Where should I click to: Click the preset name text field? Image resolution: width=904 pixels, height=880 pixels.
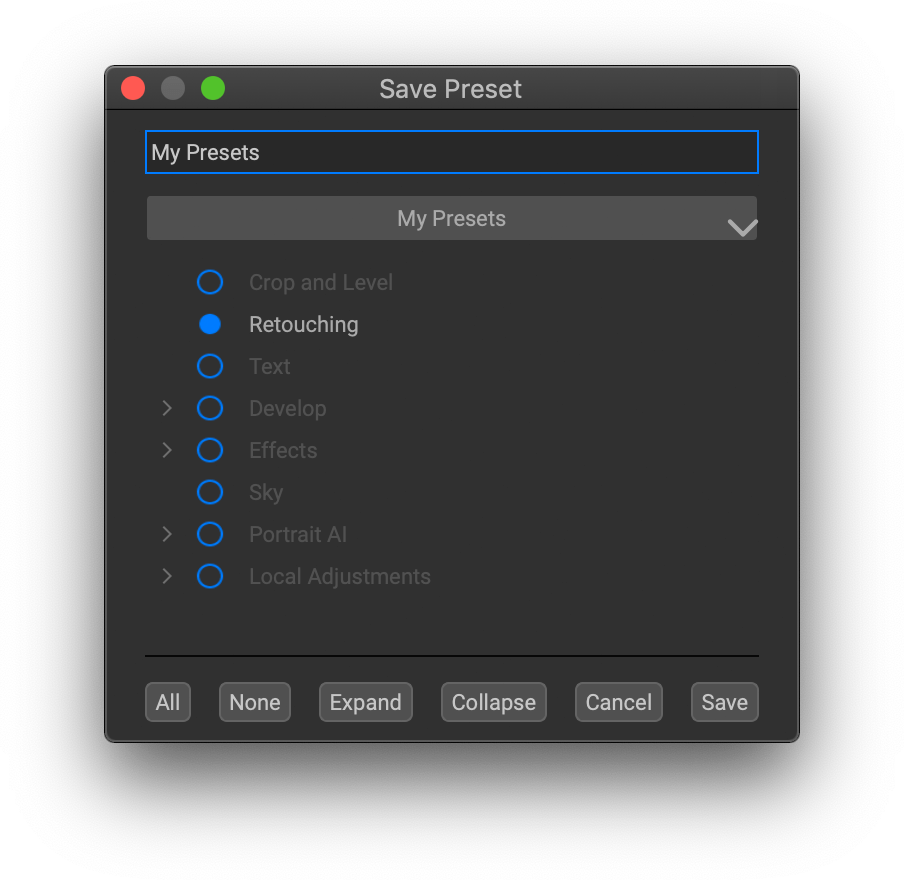point(452,153)
